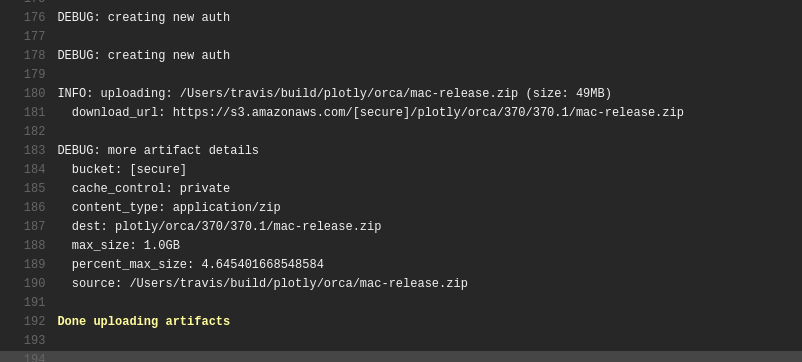Click the 'source:' mac-release.zip path line
This screenshot has width=802, height=362.
tap(270, 283)
